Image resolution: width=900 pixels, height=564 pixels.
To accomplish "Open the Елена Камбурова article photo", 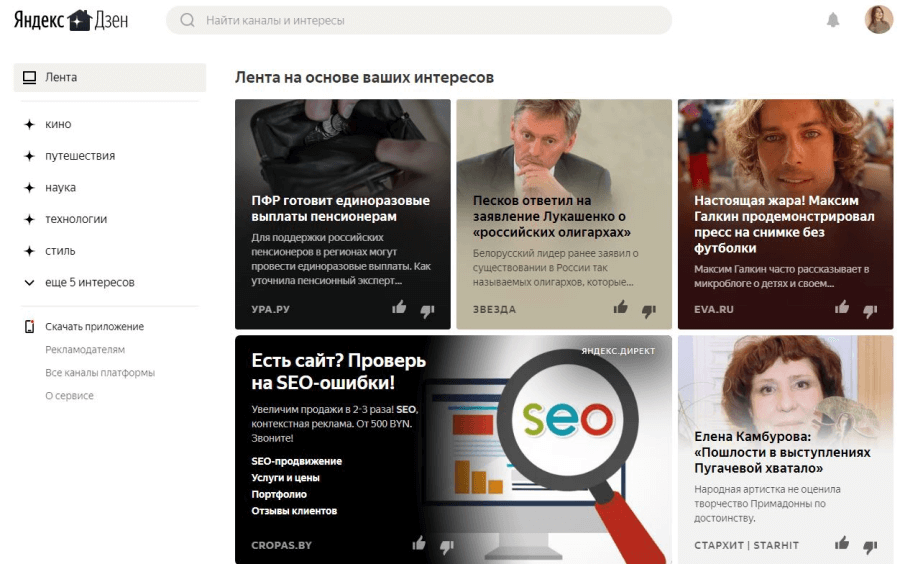I will 785,382.
